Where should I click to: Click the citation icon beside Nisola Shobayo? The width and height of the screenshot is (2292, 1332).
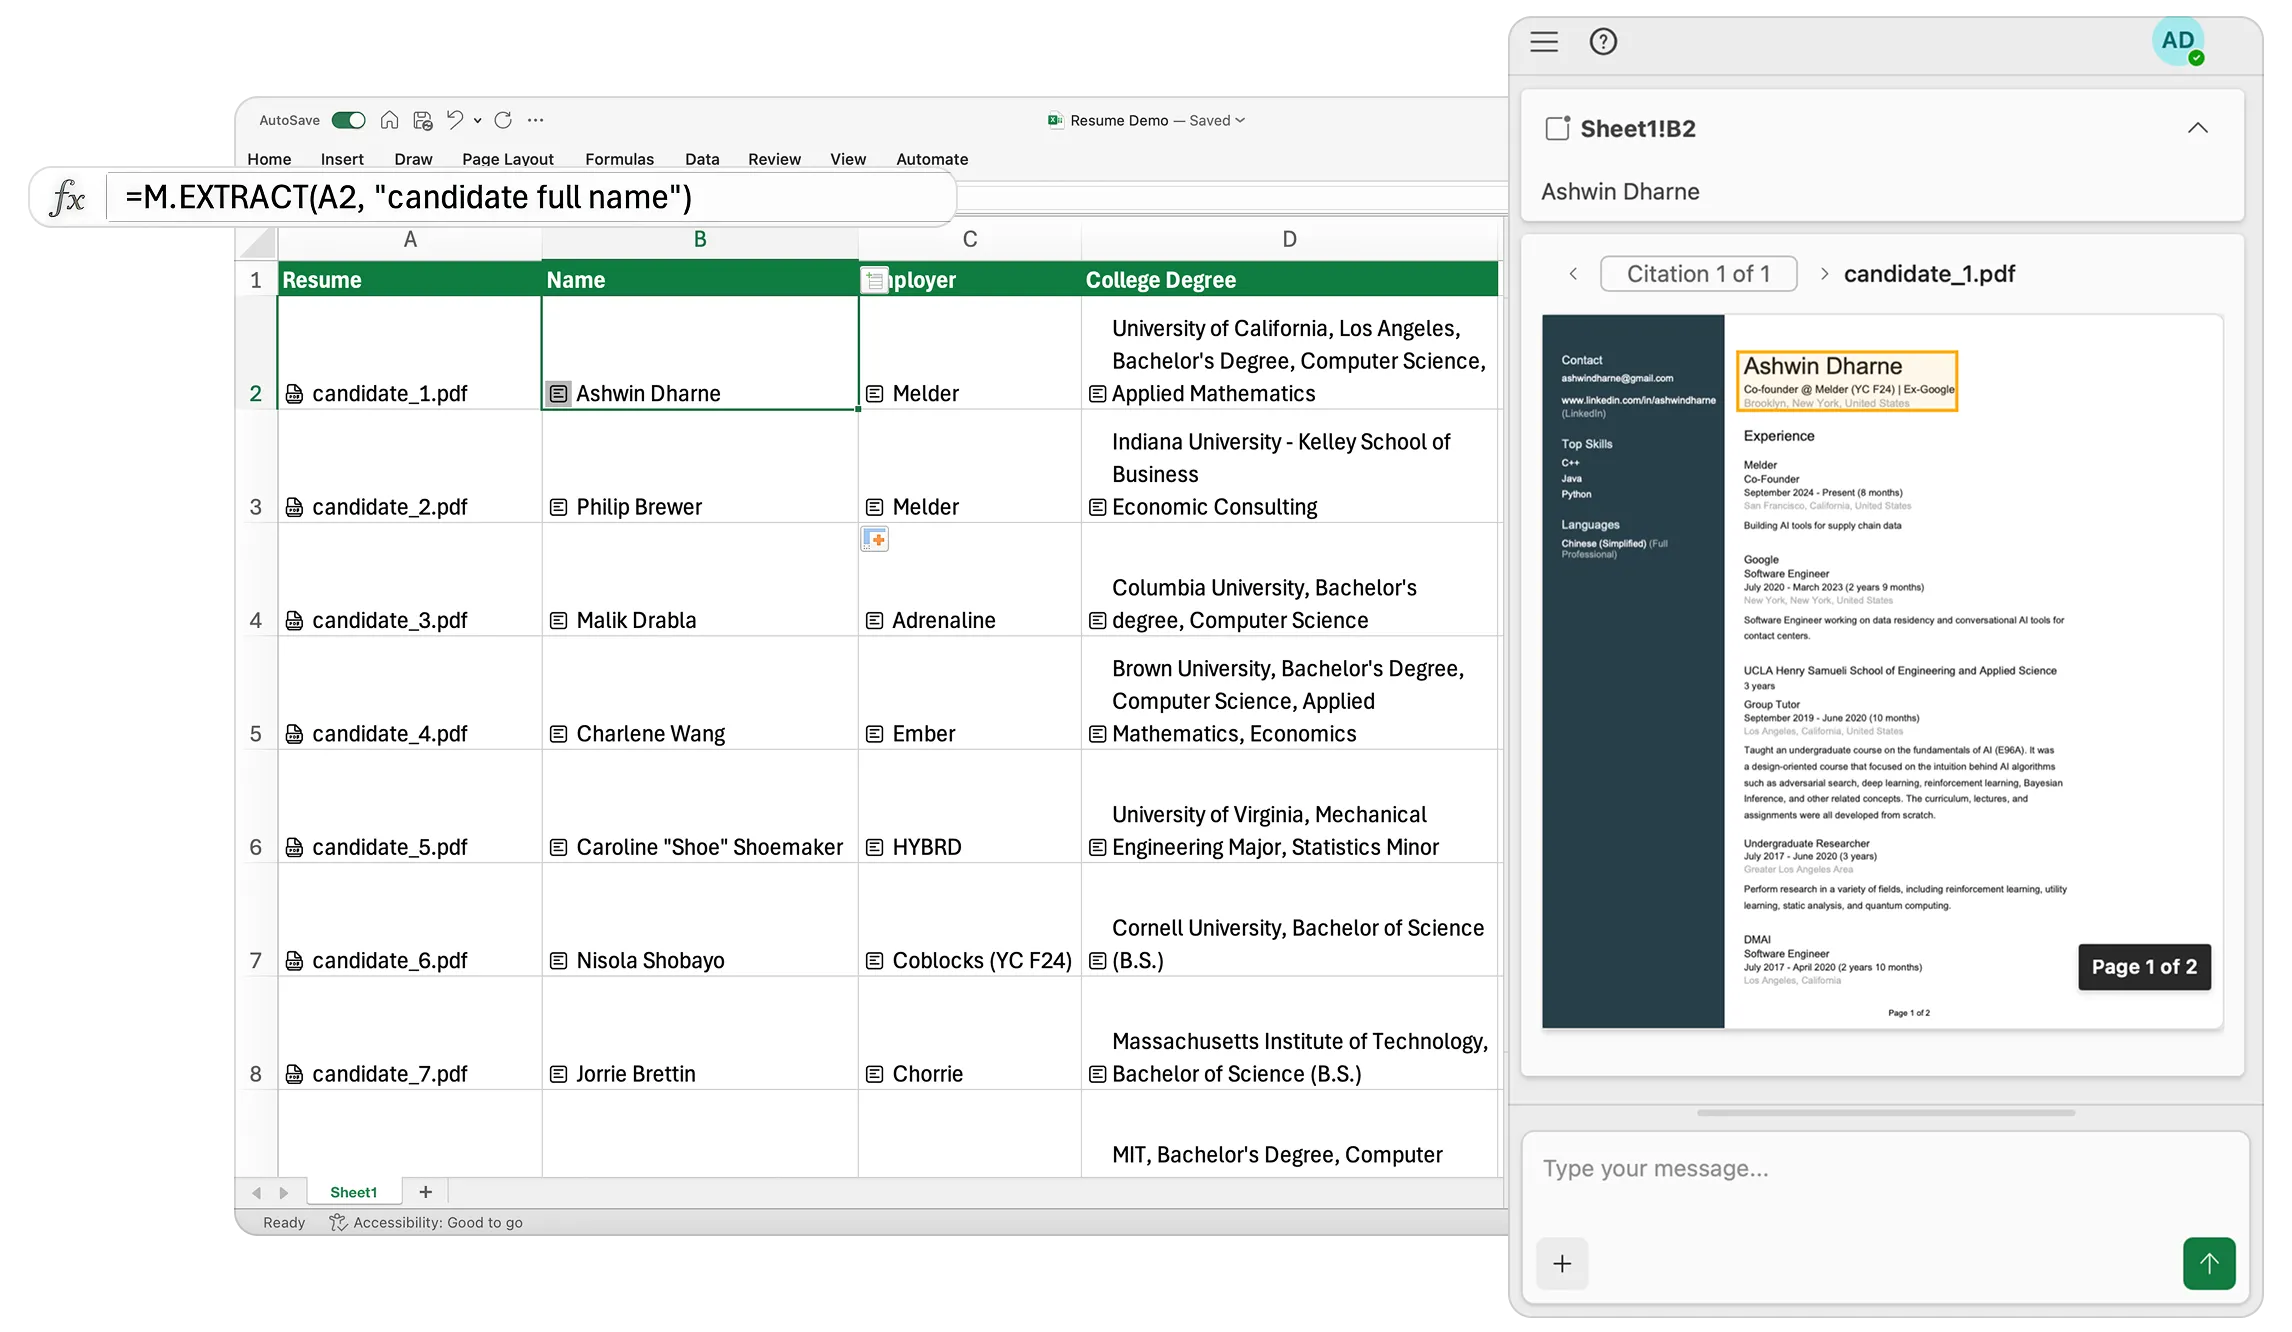pos(558,961)
